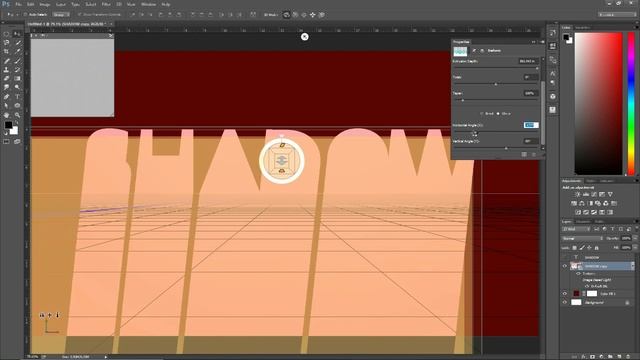Image resolution: width=640 pixels, height=360 pixels.
Task: Select the Crop tool
Action: pyautogui.click(x=7, y=51)
